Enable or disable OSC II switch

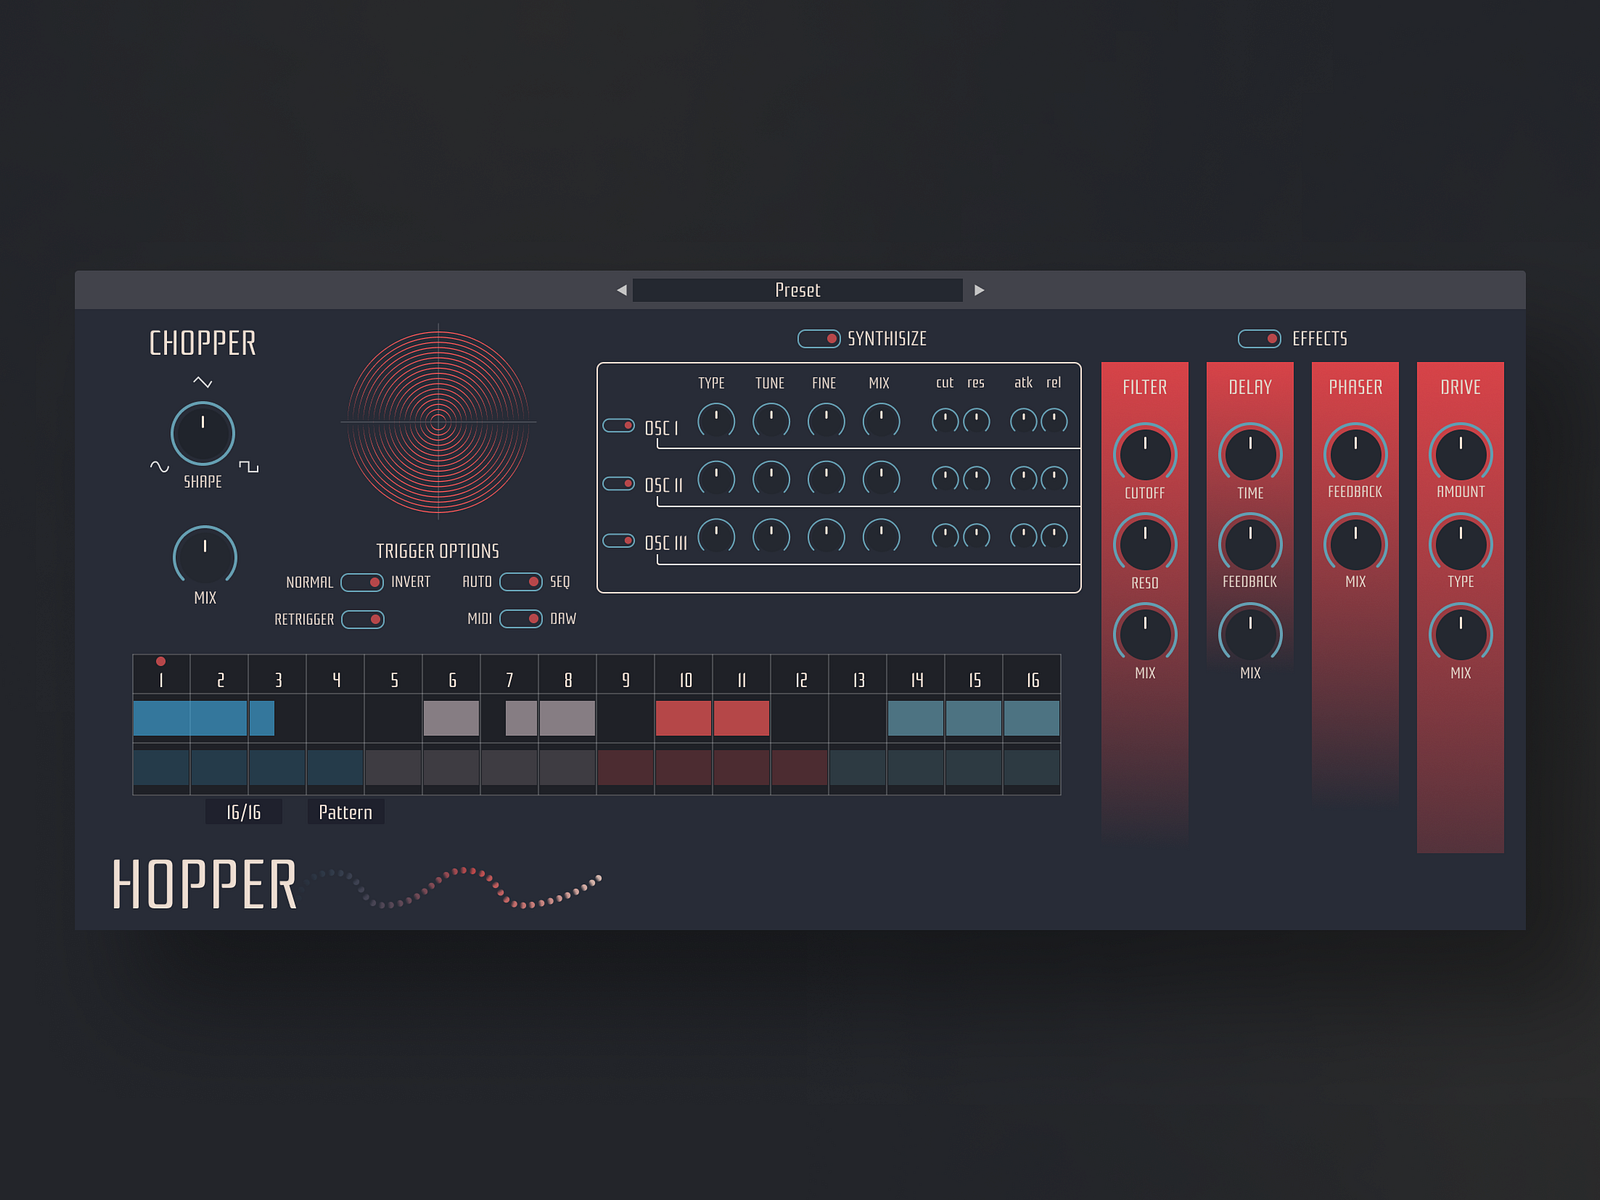tap(618, 484)
